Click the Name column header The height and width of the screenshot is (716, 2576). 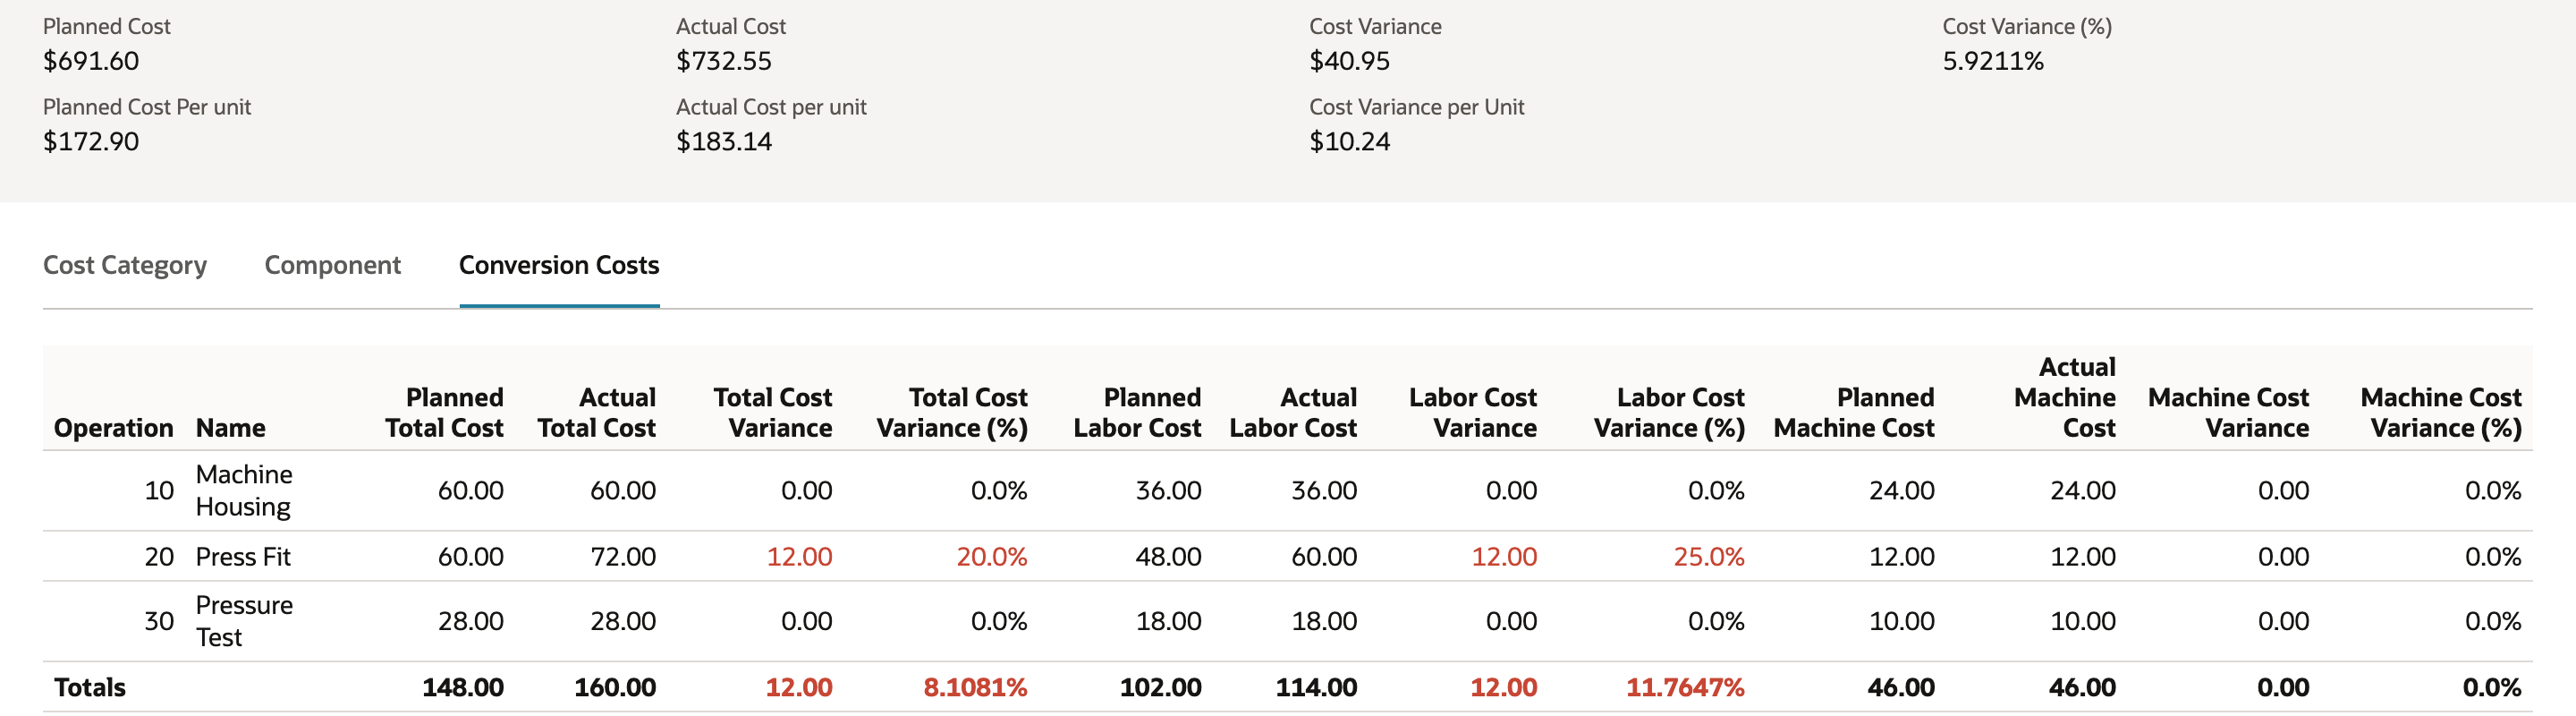231,428
